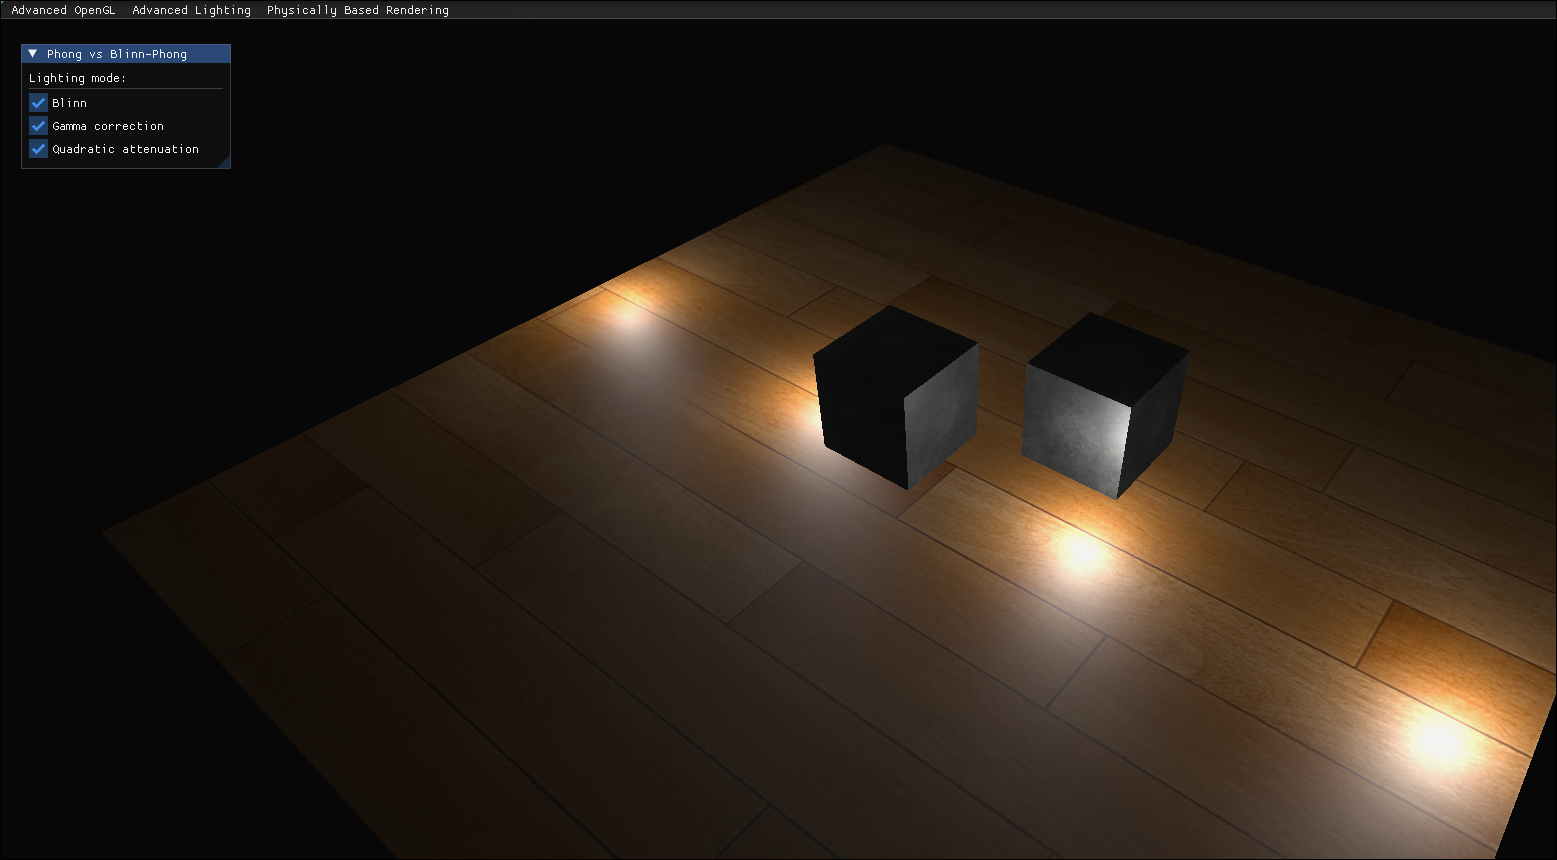Open the Advanced Lighting menu
The height and width of the screenshot is (860, 1557).
coord(191,10)
